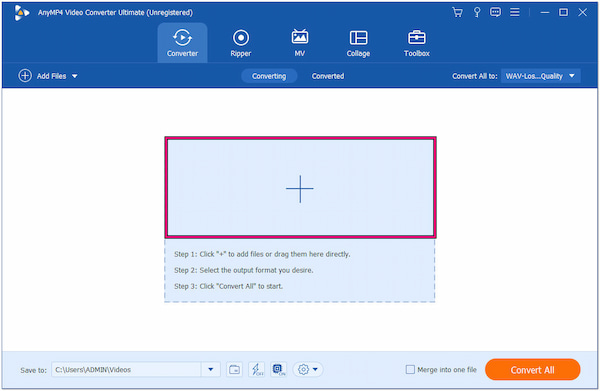Open the output folder icon
This screenshot has width=600, height=391.
pos(234,370)
